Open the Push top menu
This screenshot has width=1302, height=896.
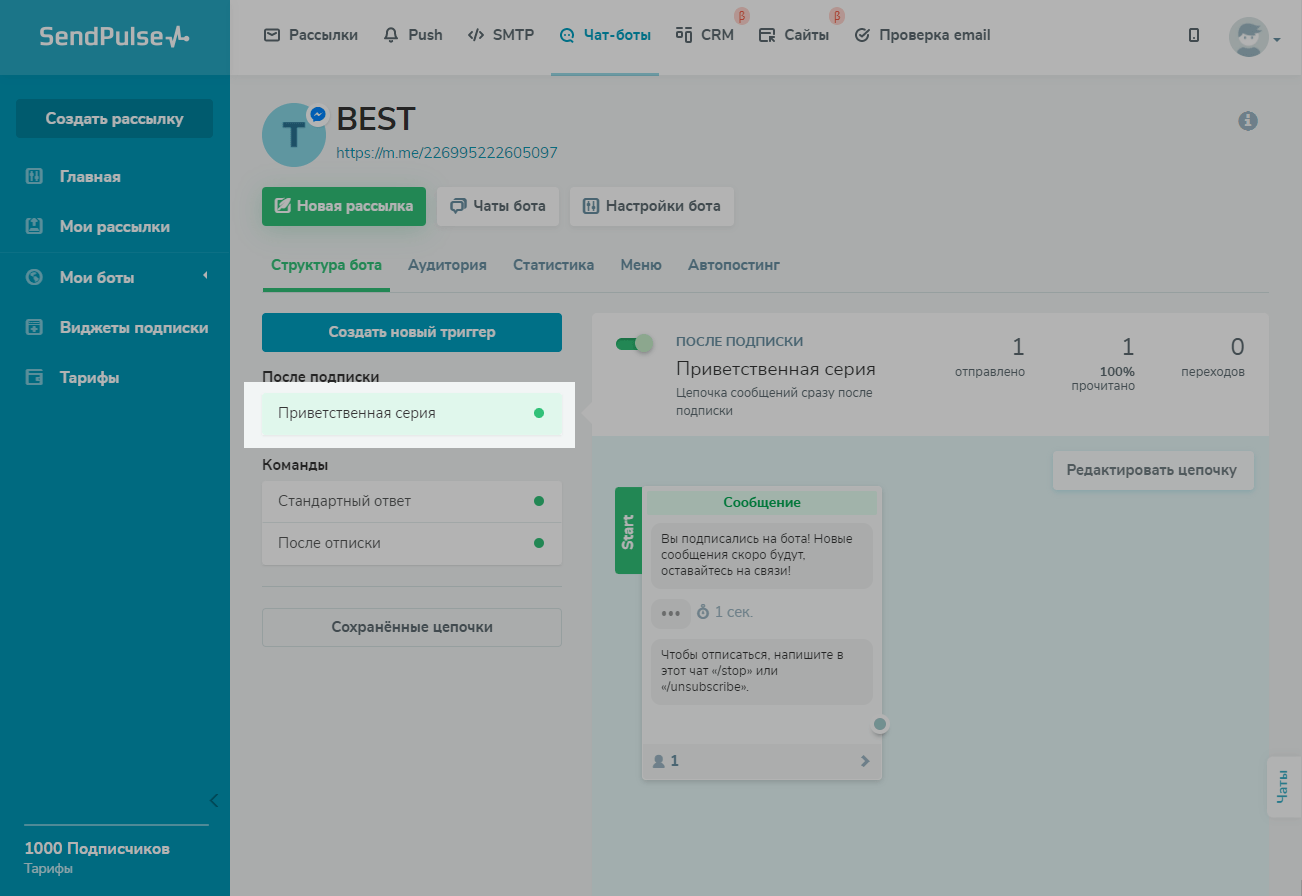[x=413, y=35]
